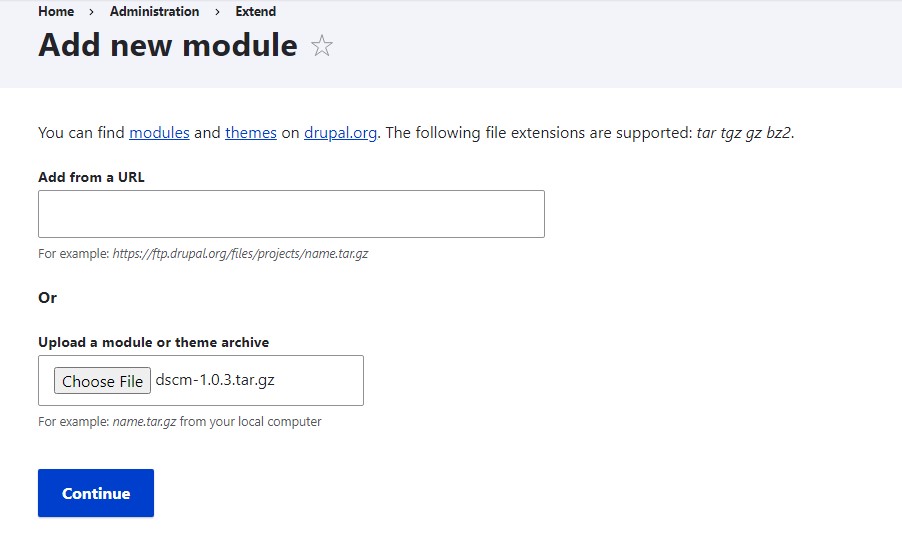
Task: Select the dscm-1.0.3.tar.gz file name
Action: pyautogui.click(x=215, y=380)
